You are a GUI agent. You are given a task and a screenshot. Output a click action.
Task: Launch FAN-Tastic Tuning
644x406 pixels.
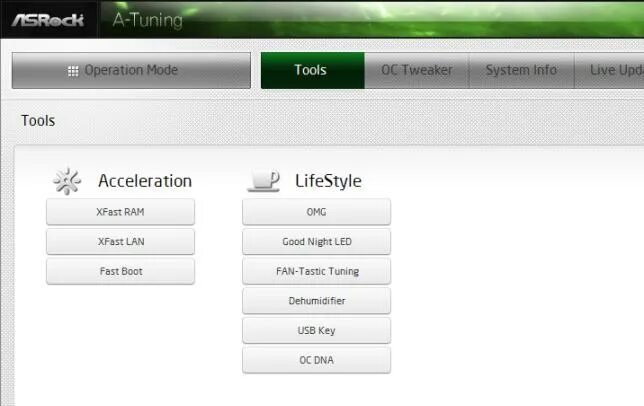(x=316, y=271)
